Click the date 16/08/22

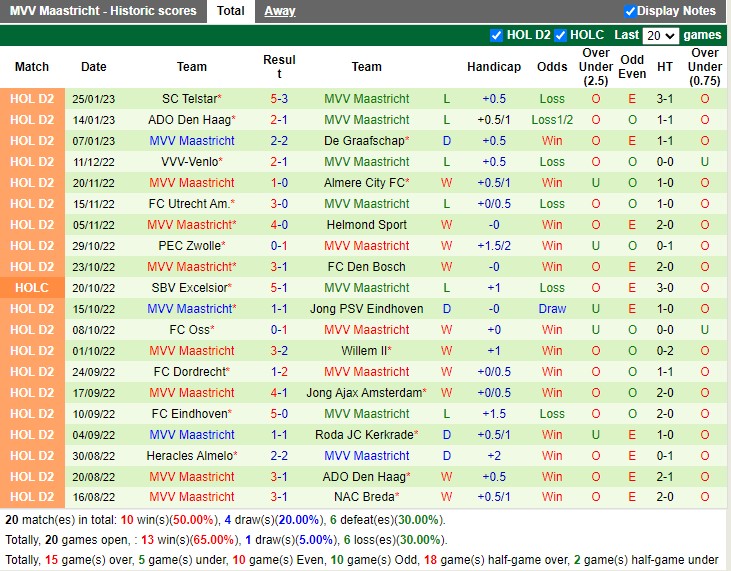pos(94,497)
